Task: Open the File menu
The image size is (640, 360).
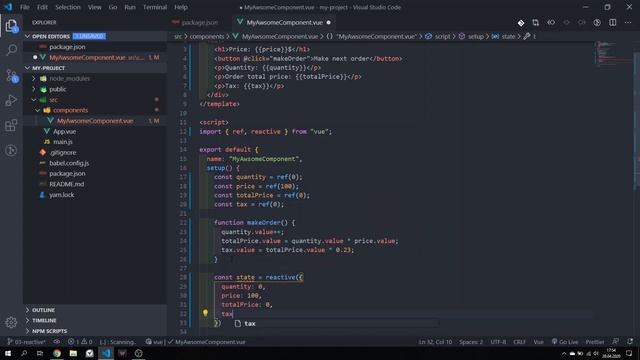Action: pyautogui.click(x=24, y=7)
